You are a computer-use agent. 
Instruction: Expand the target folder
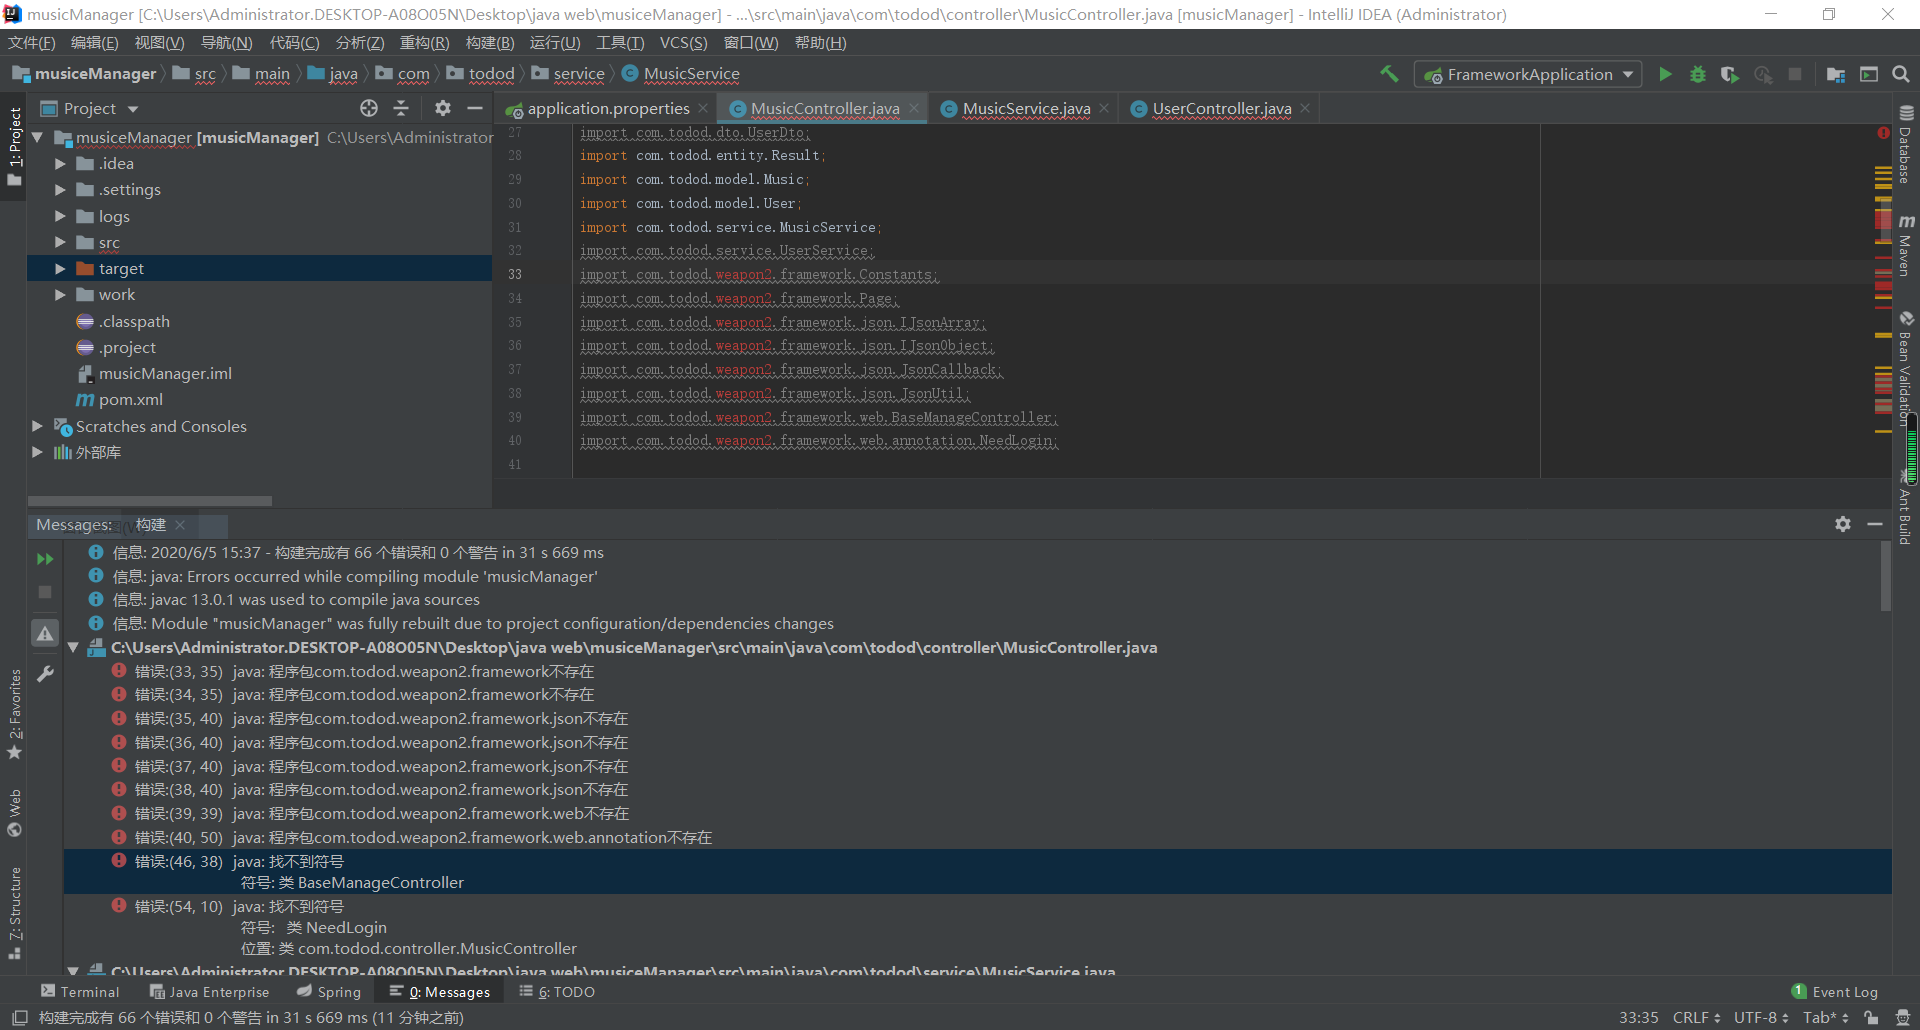60,268
